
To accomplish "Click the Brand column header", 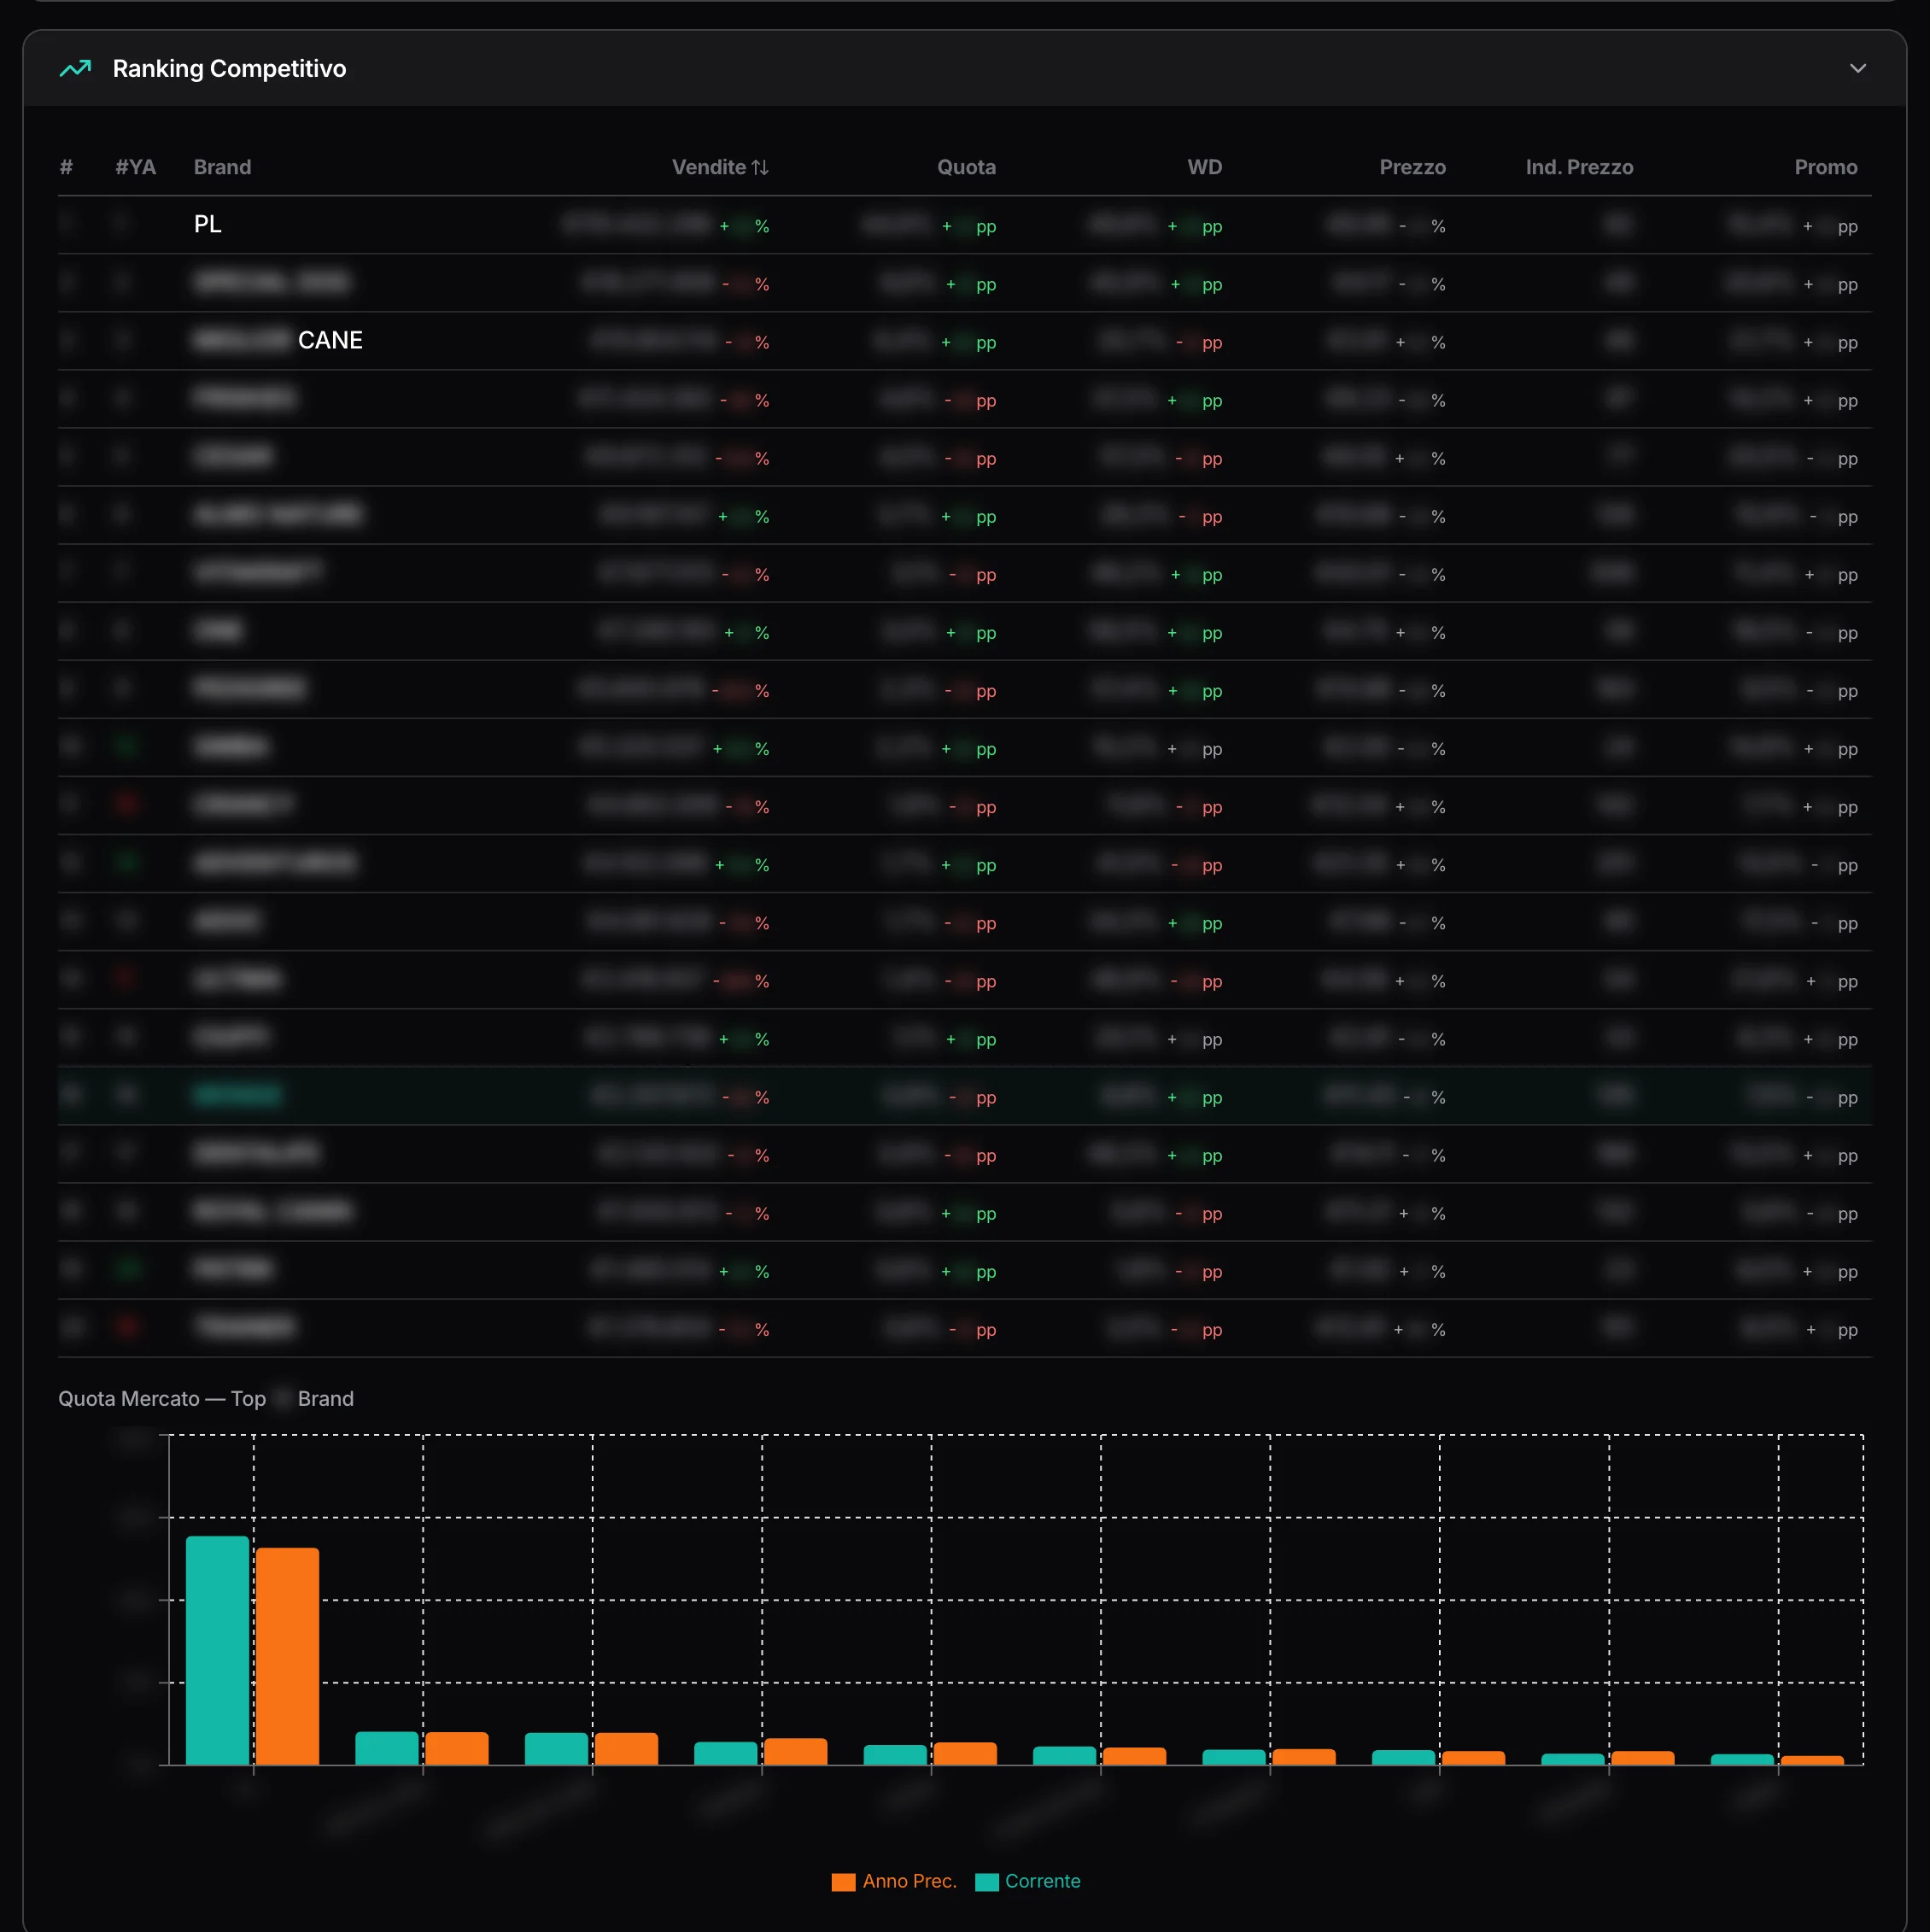I will coord(222,167).
